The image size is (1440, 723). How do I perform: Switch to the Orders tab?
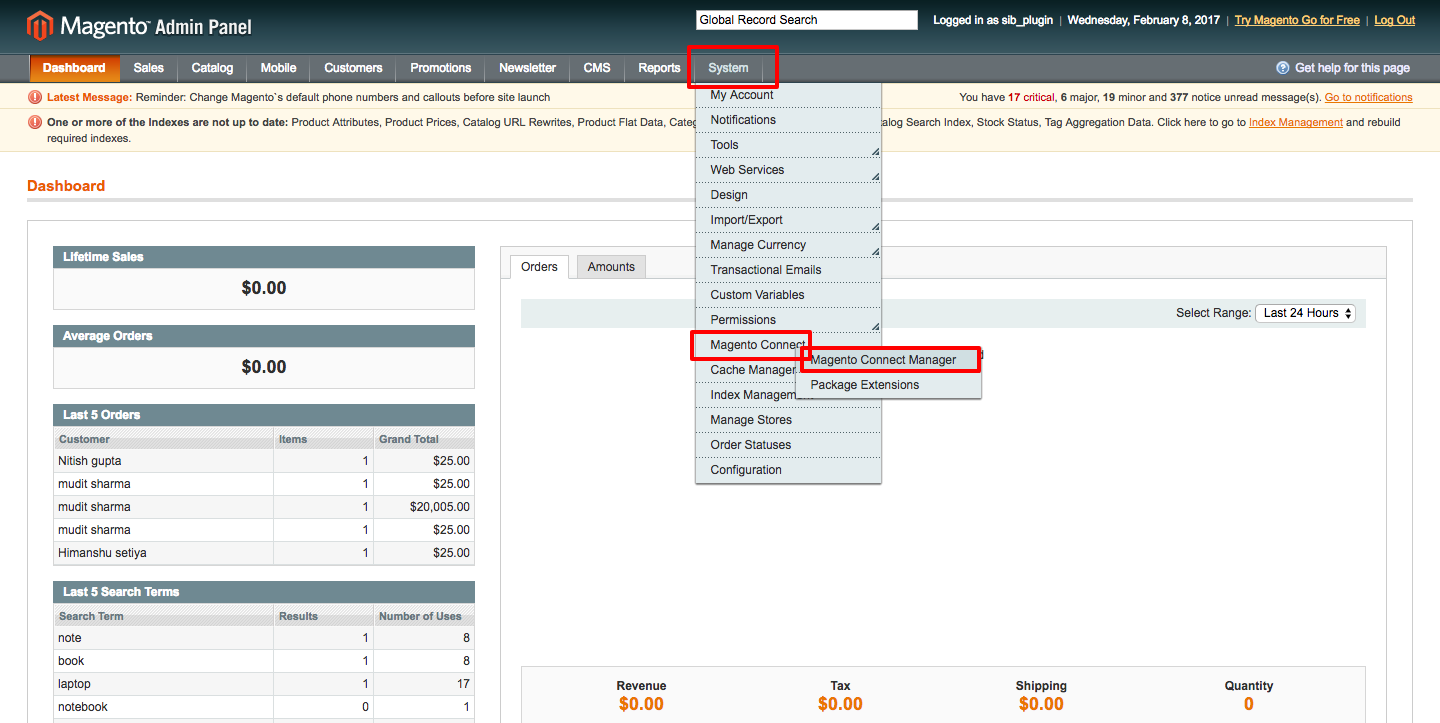point(539,267)
